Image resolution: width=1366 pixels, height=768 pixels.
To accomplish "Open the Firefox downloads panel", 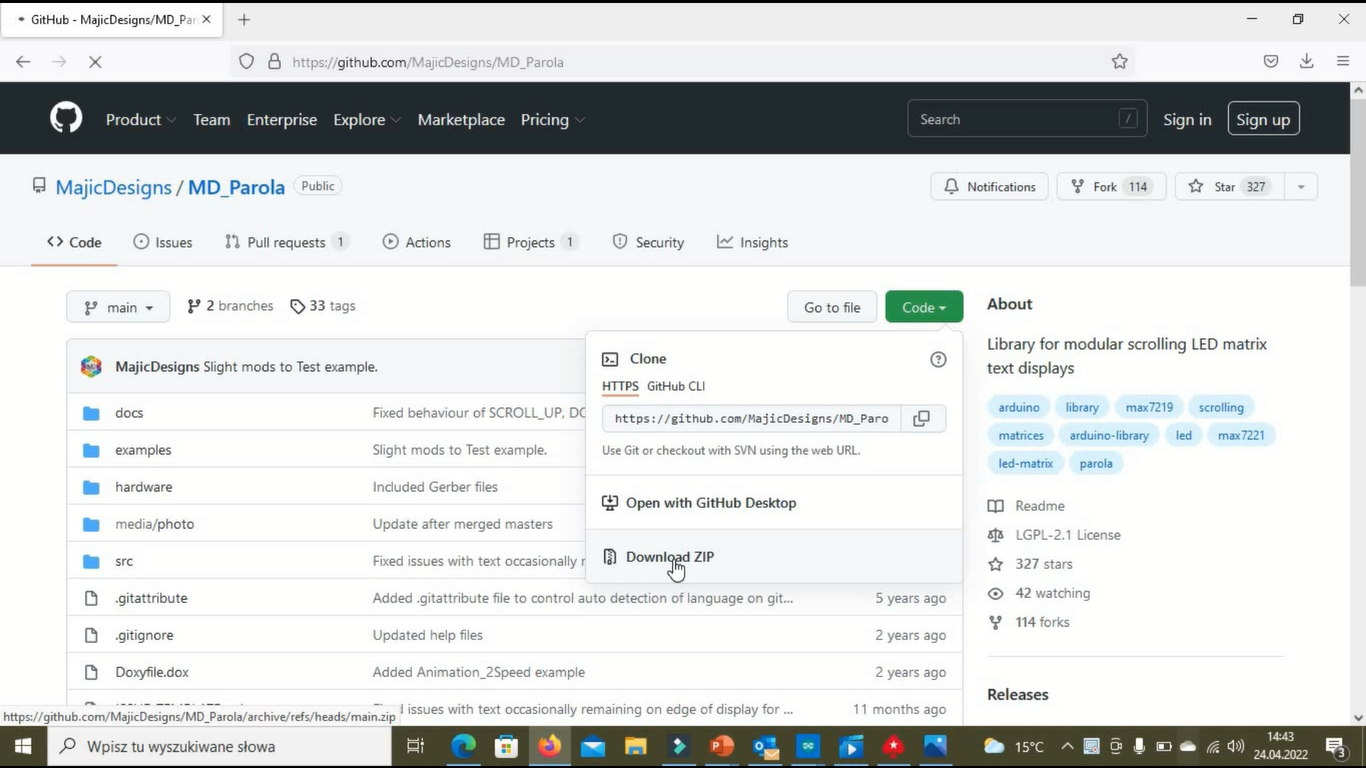I will point(1306,62).
